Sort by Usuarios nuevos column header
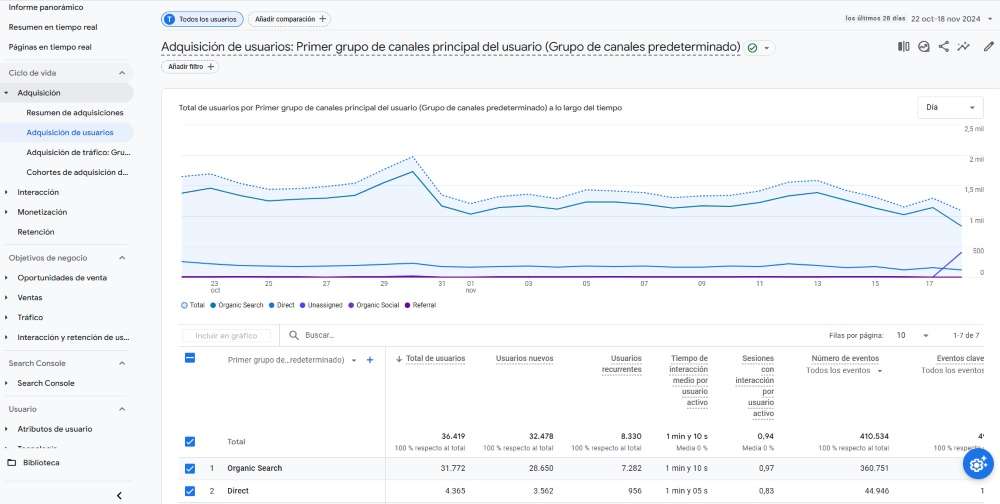Image resolution: width=1000 pixels, height=504 pixels. point(524,359)
